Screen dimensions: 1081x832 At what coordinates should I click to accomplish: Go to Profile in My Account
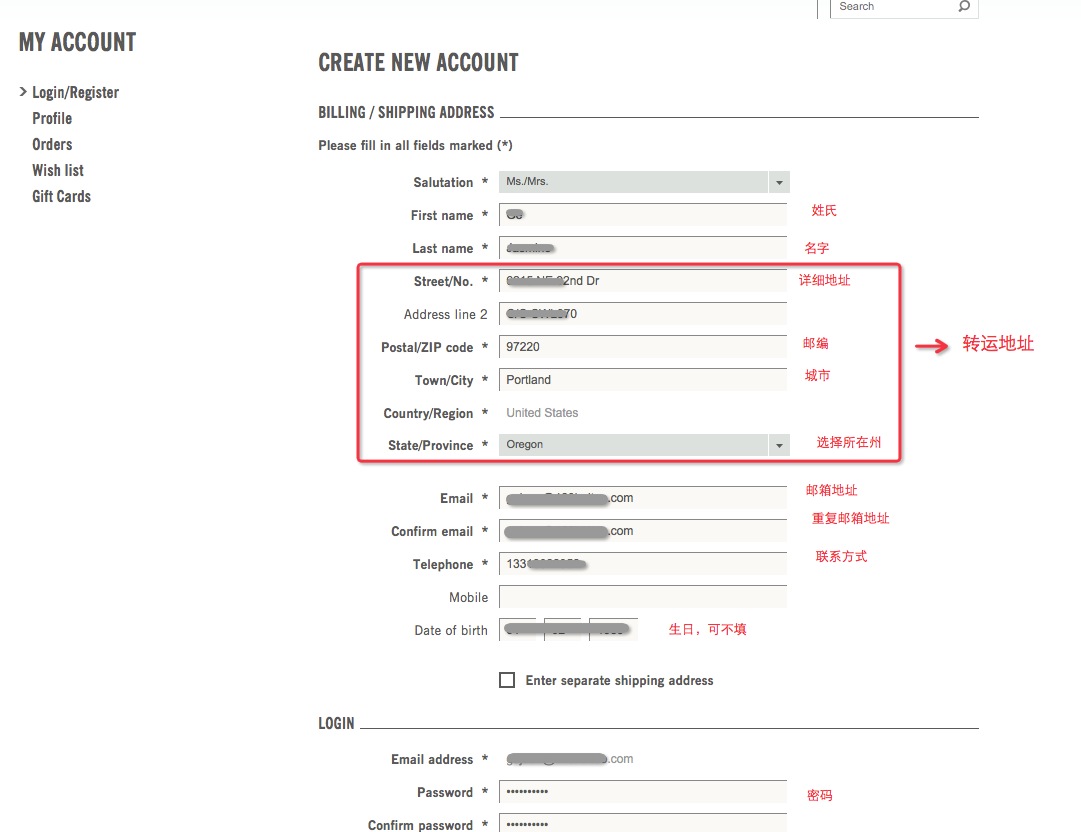[x=52, y=119]
